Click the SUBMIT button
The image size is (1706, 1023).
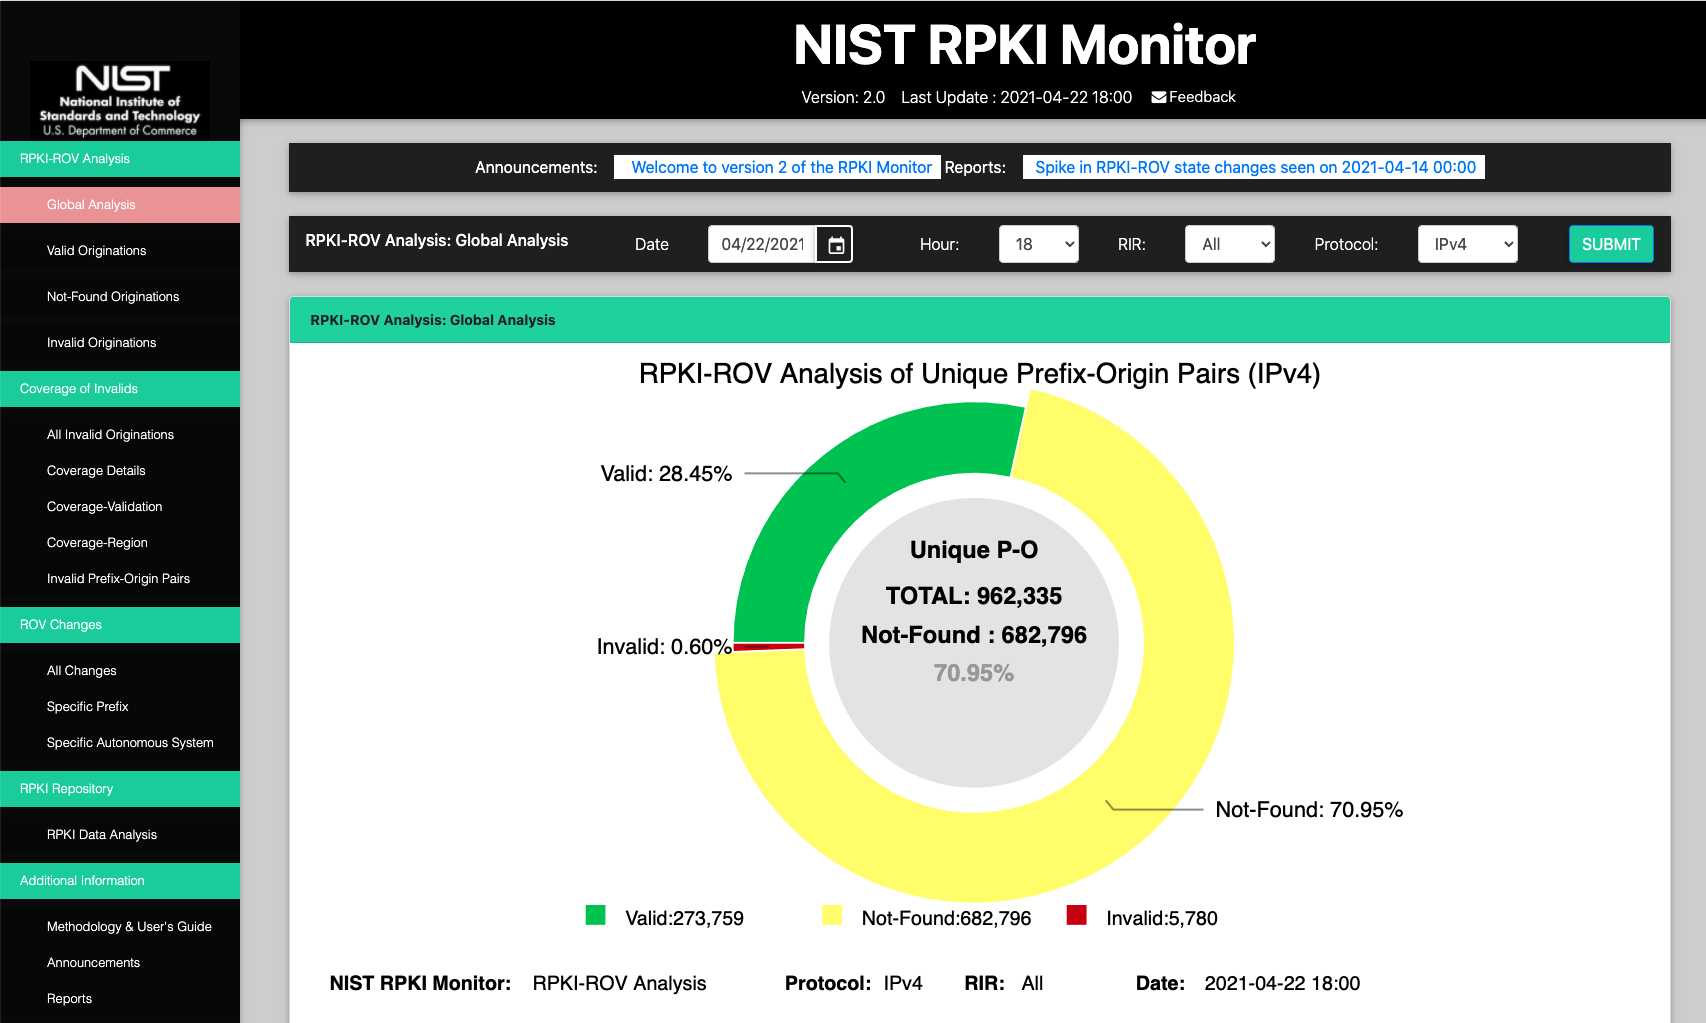(1610, 243)
